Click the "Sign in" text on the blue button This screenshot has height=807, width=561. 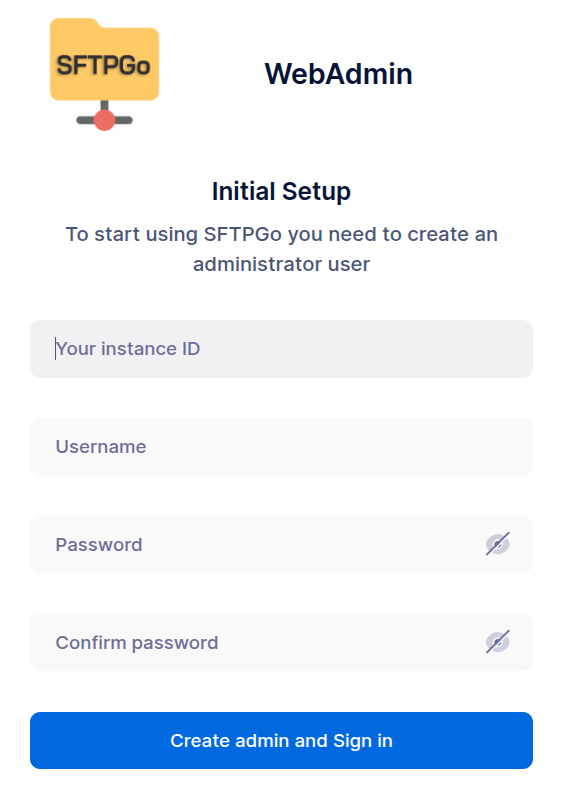tap(363, 741)
